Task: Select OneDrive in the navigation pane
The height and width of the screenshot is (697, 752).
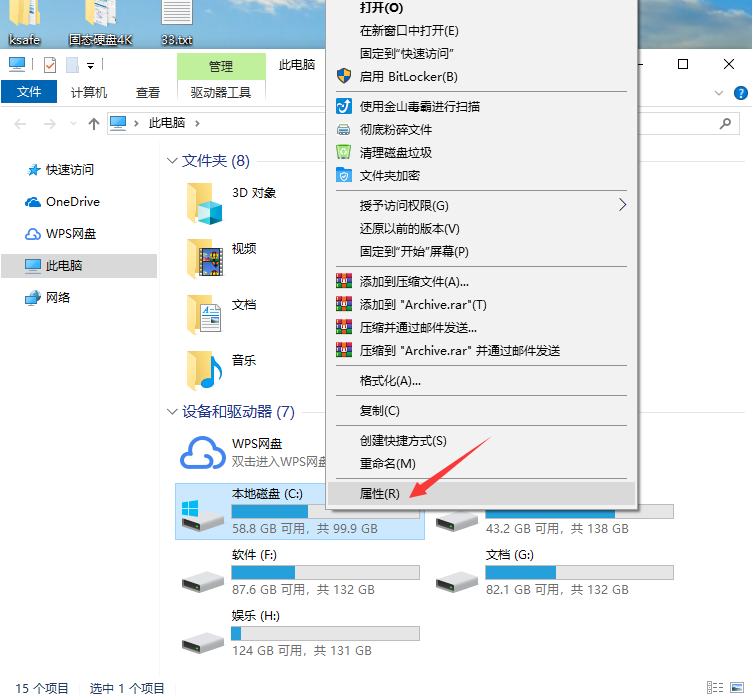Action: 72,202
